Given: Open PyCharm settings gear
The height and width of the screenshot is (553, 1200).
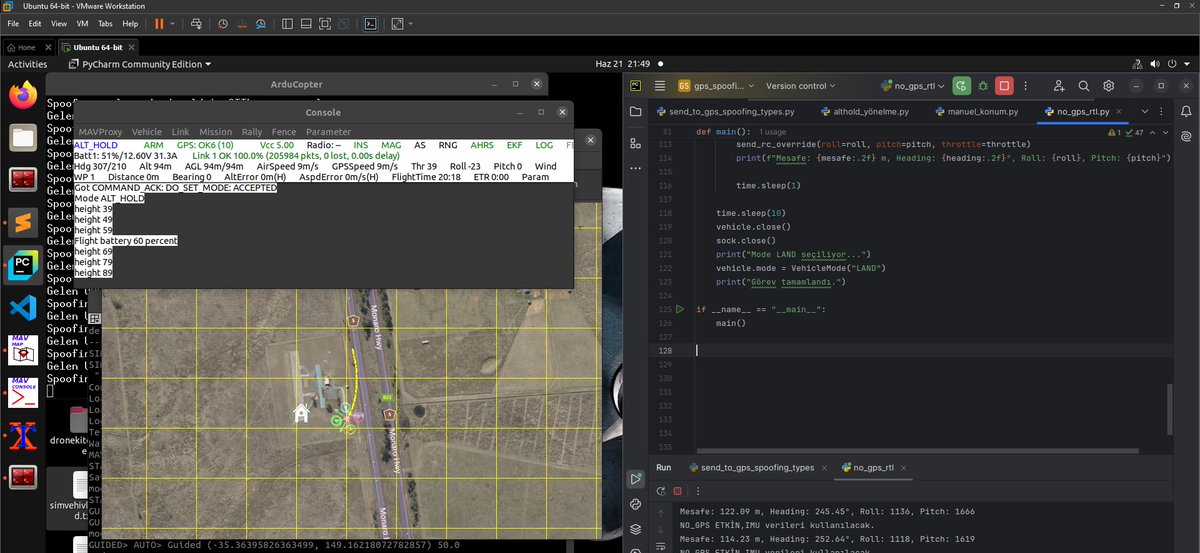Looking at the screenshot, I should [x=1109, y=86].
